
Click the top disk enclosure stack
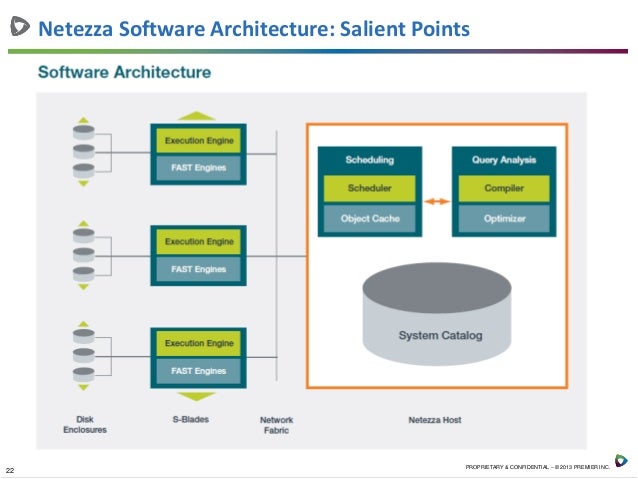coord(84,151)
